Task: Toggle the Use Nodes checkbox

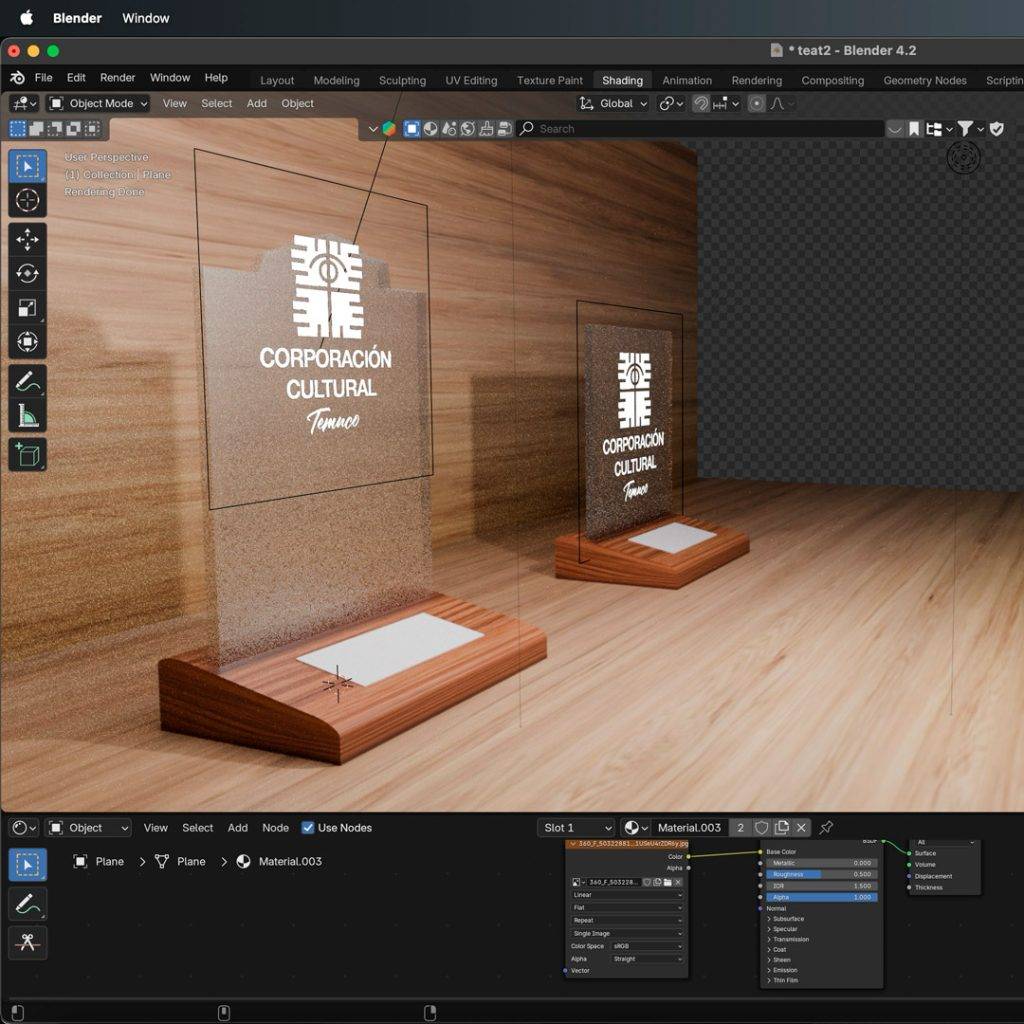Action: coord(308,827)
